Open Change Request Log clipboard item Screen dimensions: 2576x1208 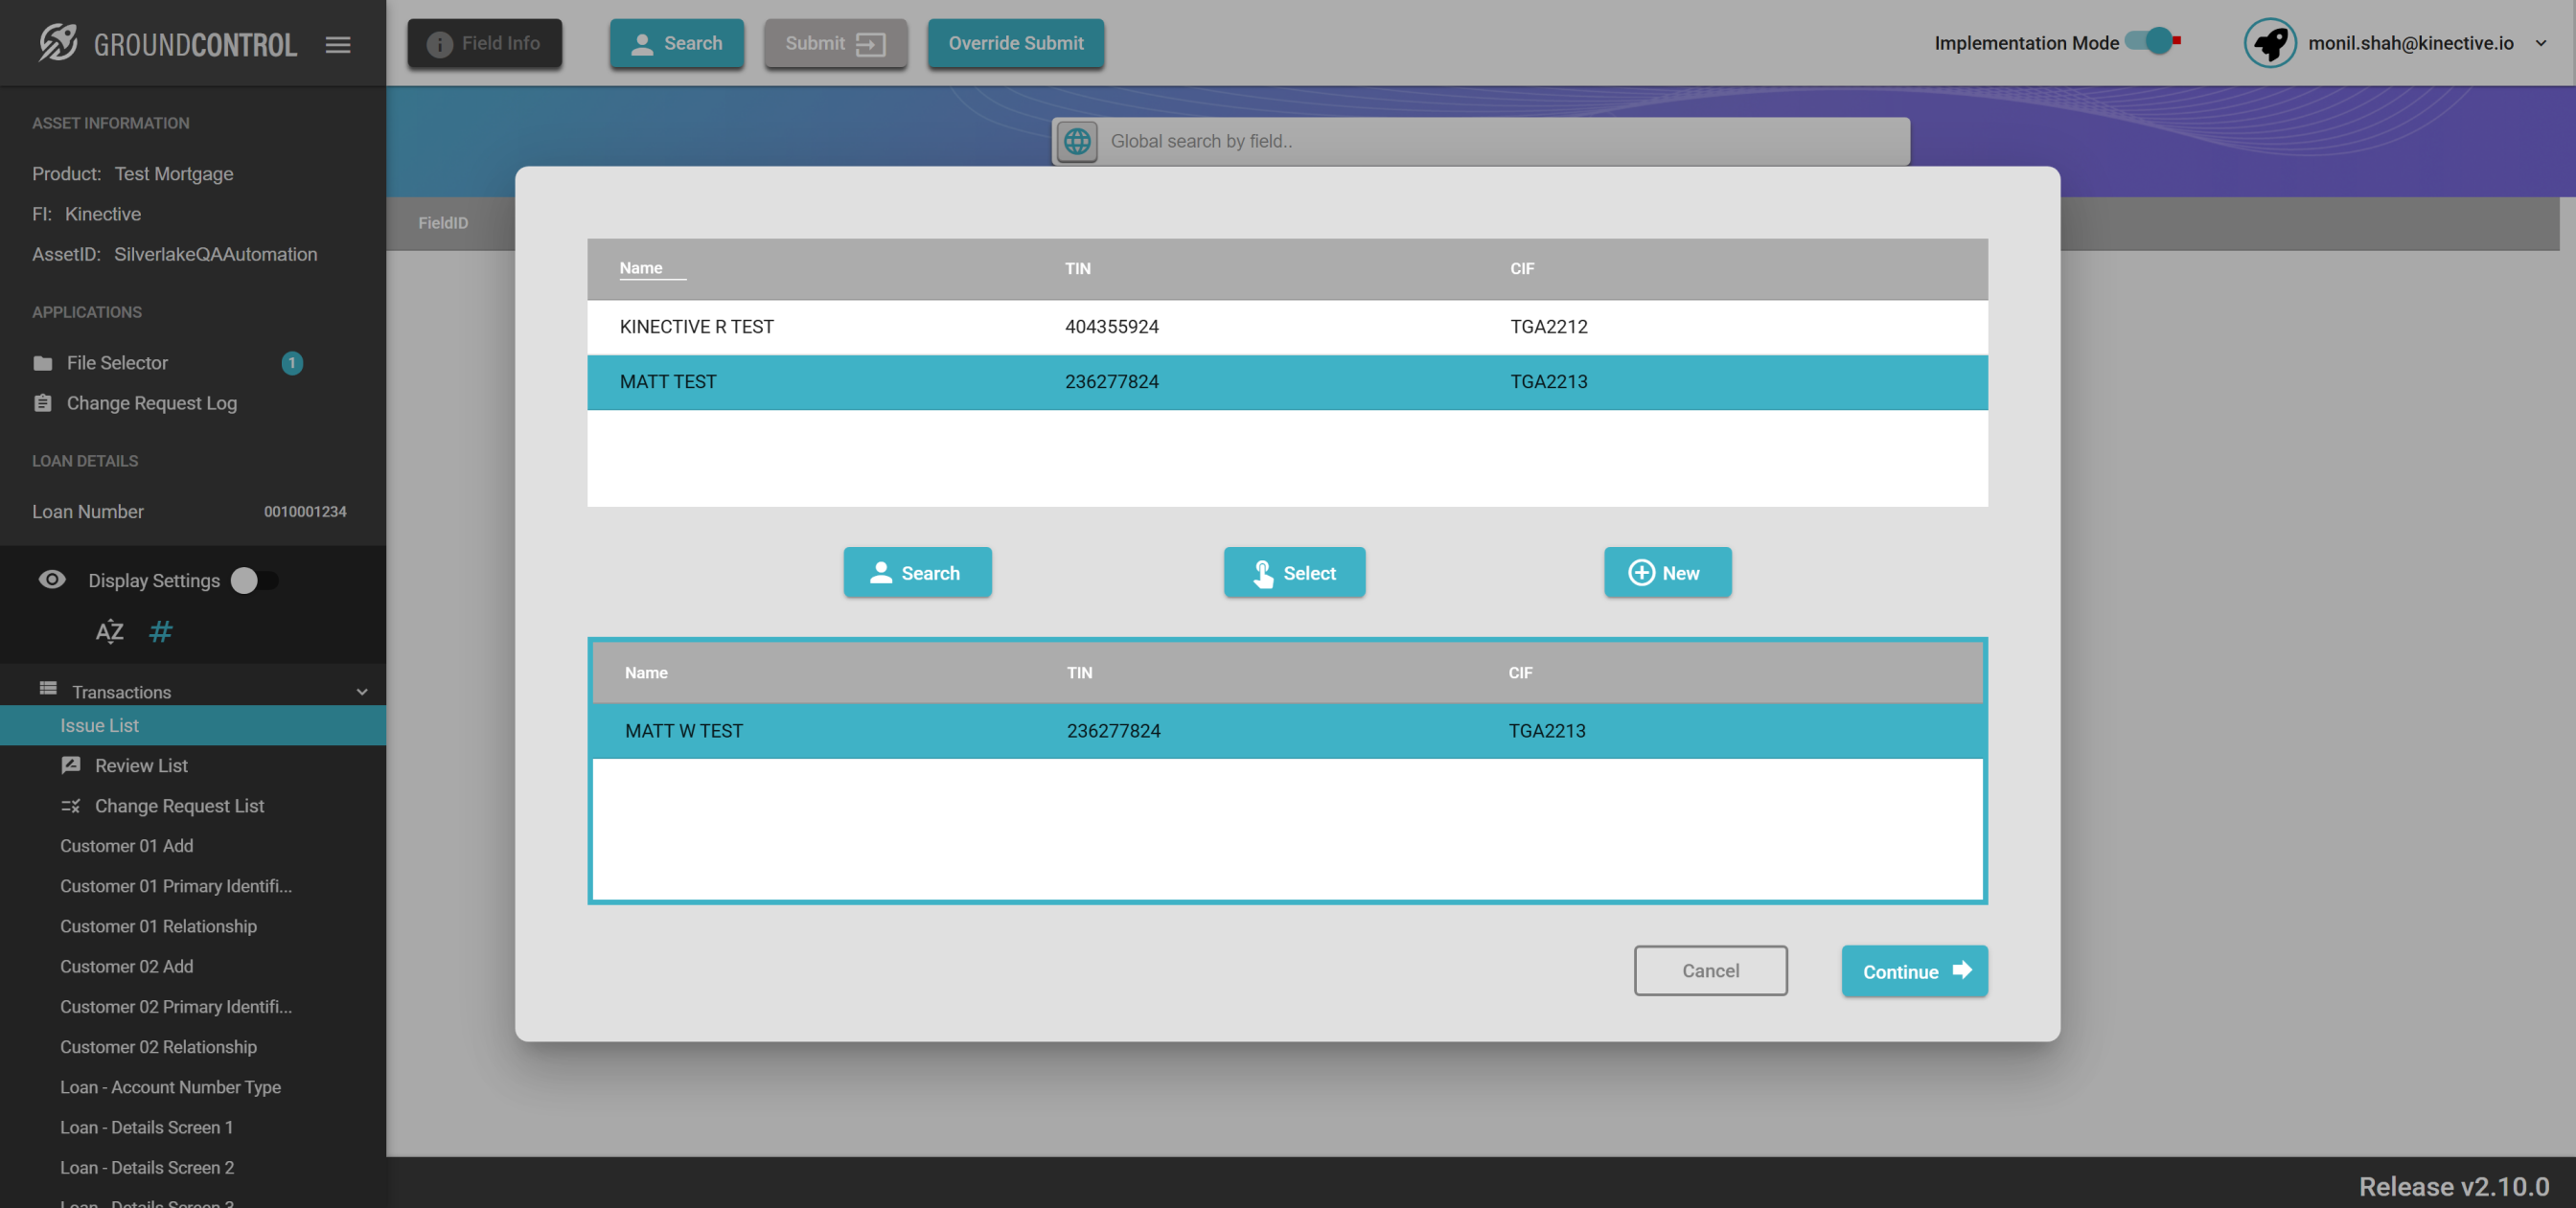click(x=151, y=403)
